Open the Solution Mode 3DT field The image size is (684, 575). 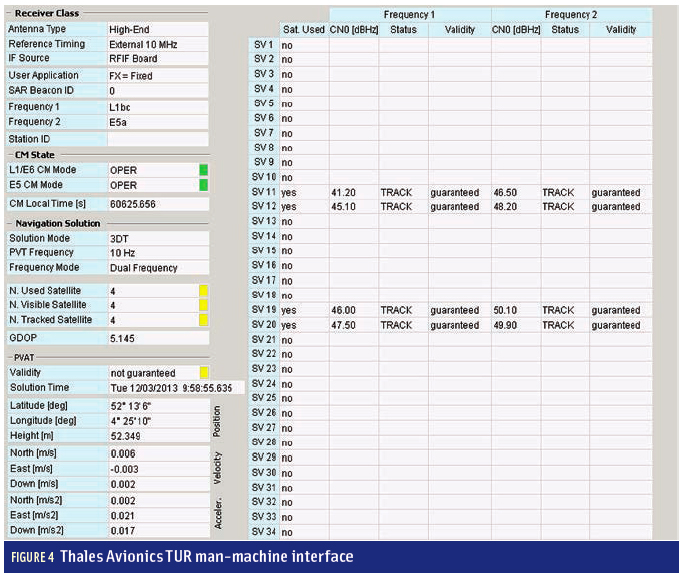pos(157,238)
